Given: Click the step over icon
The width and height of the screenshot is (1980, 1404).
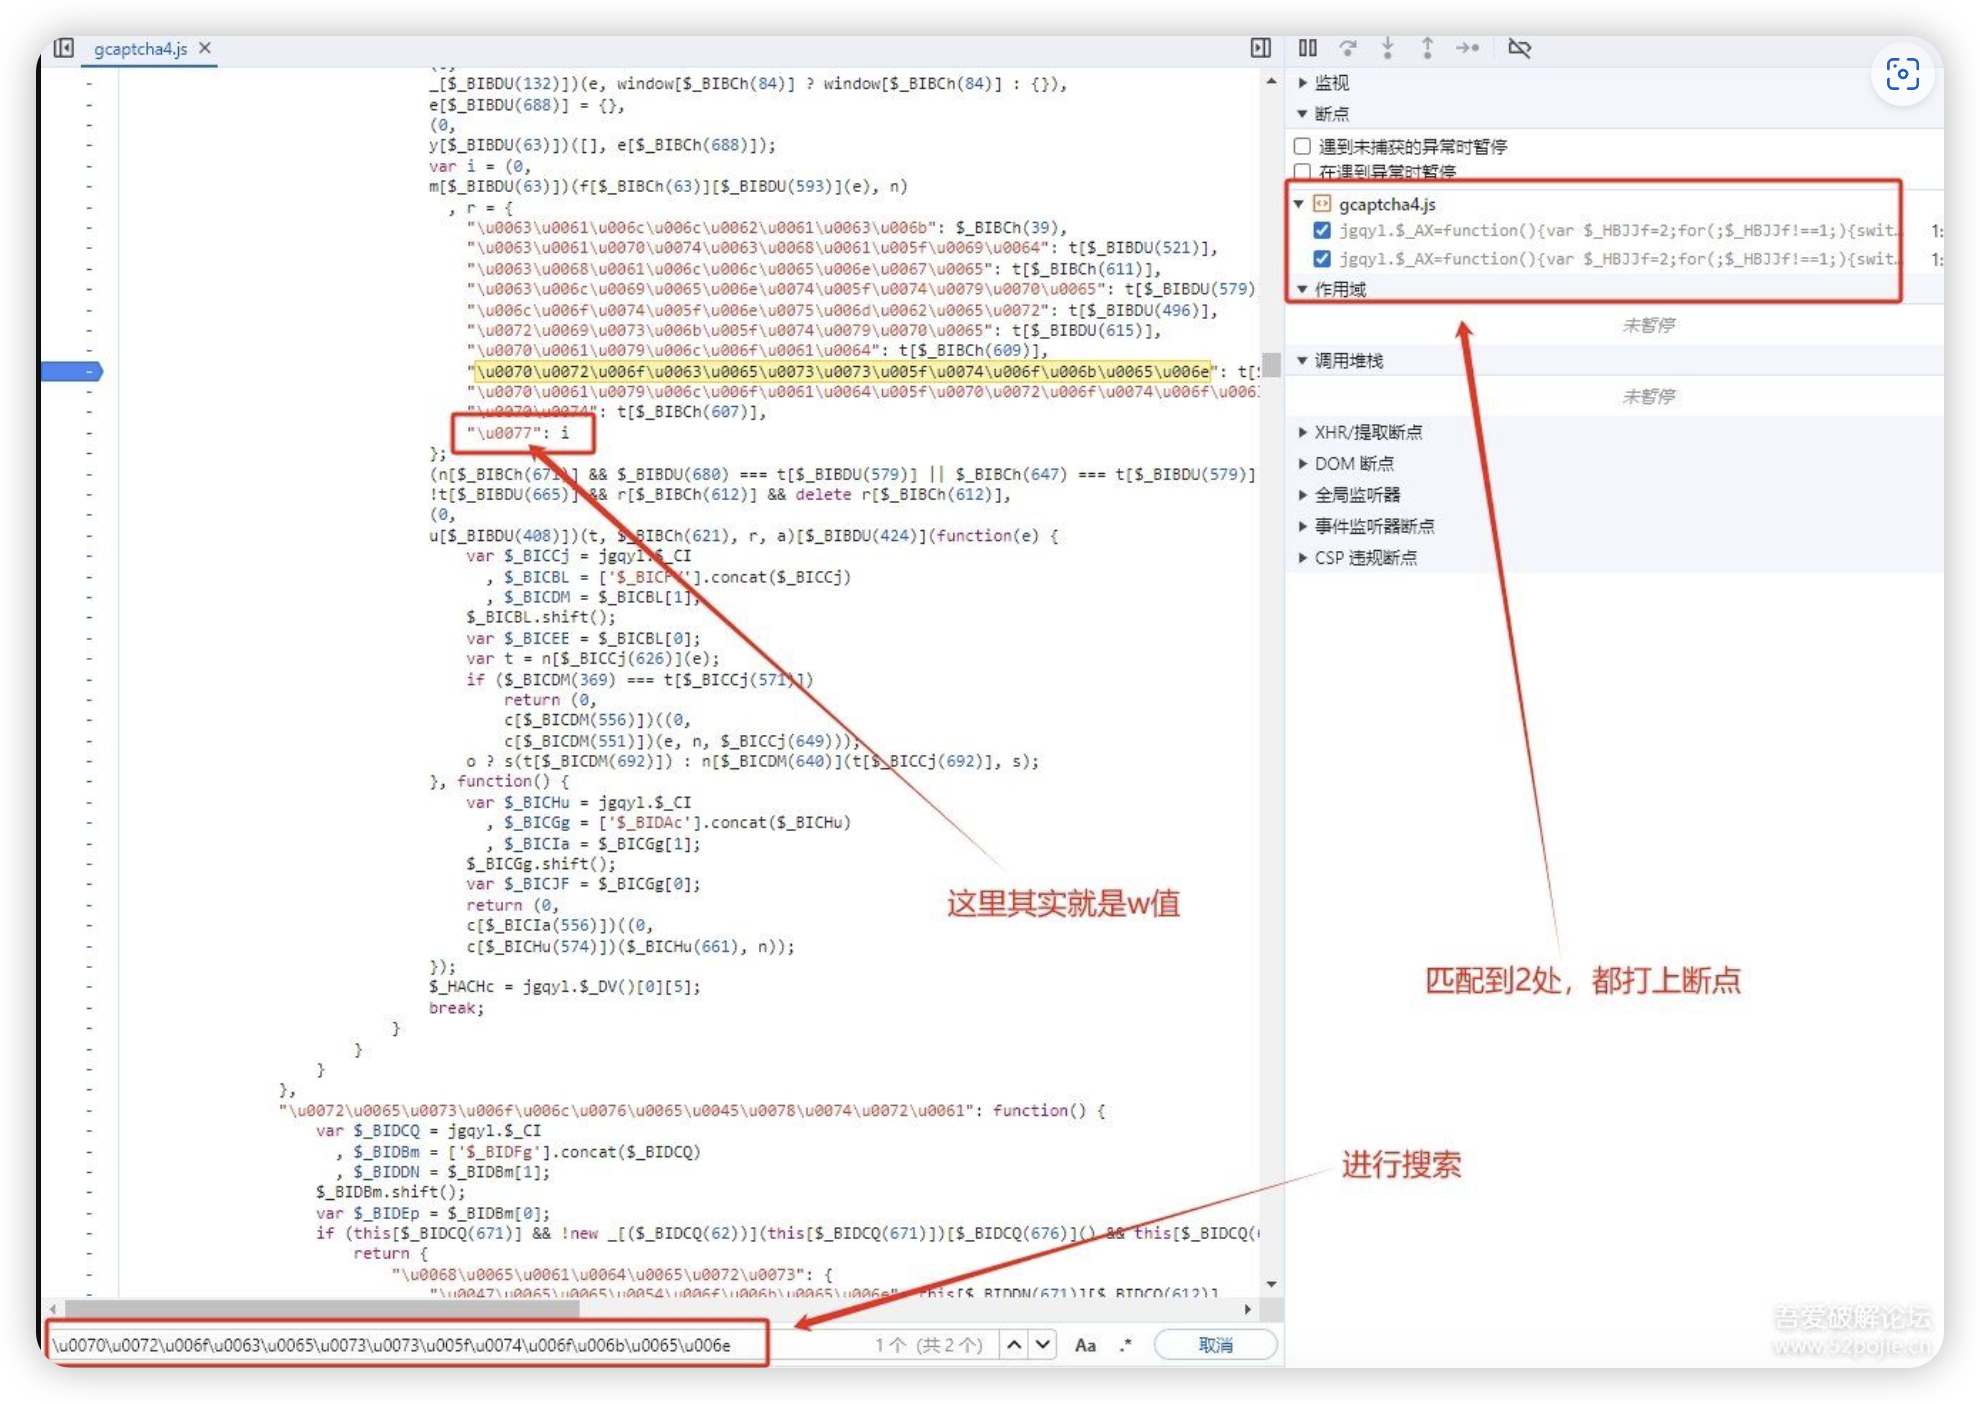Looking at the screenshot, I should click(1348, 48).
